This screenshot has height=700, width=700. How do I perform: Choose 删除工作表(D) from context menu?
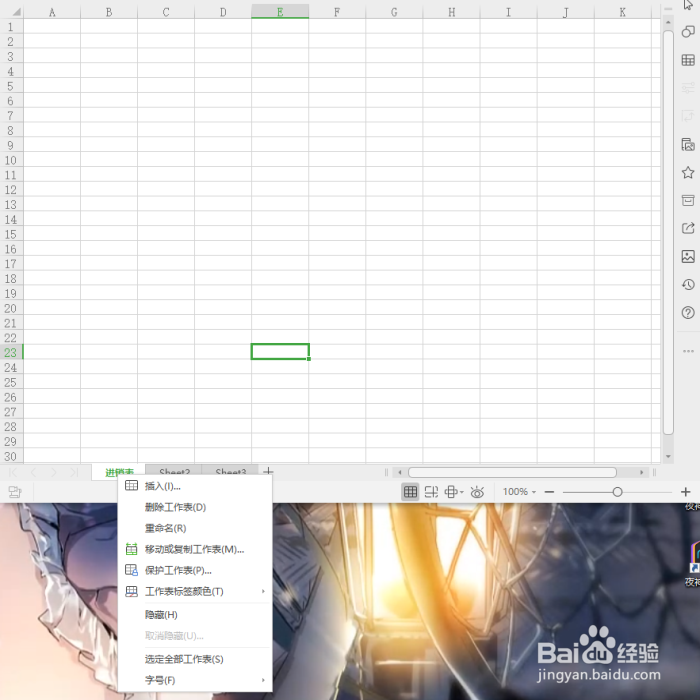195,507
